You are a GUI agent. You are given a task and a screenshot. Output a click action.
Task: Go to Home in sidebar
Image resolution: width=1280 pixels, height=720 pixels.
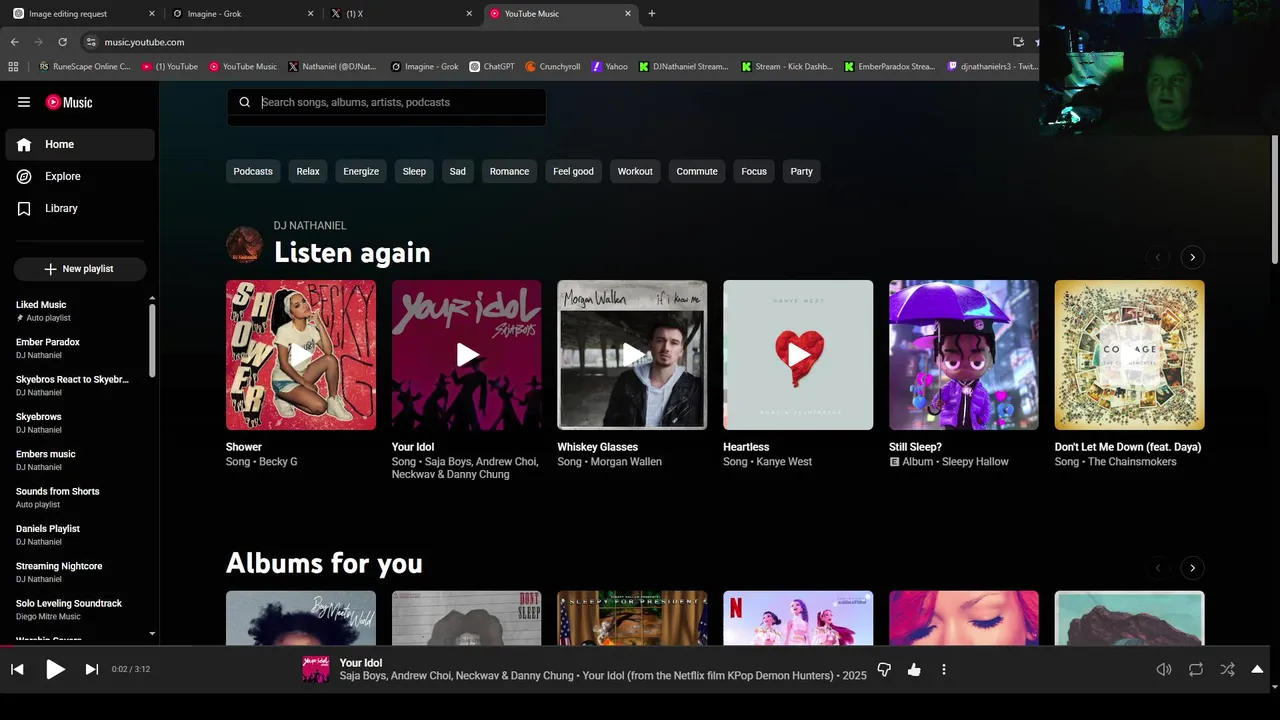(80, 144)
